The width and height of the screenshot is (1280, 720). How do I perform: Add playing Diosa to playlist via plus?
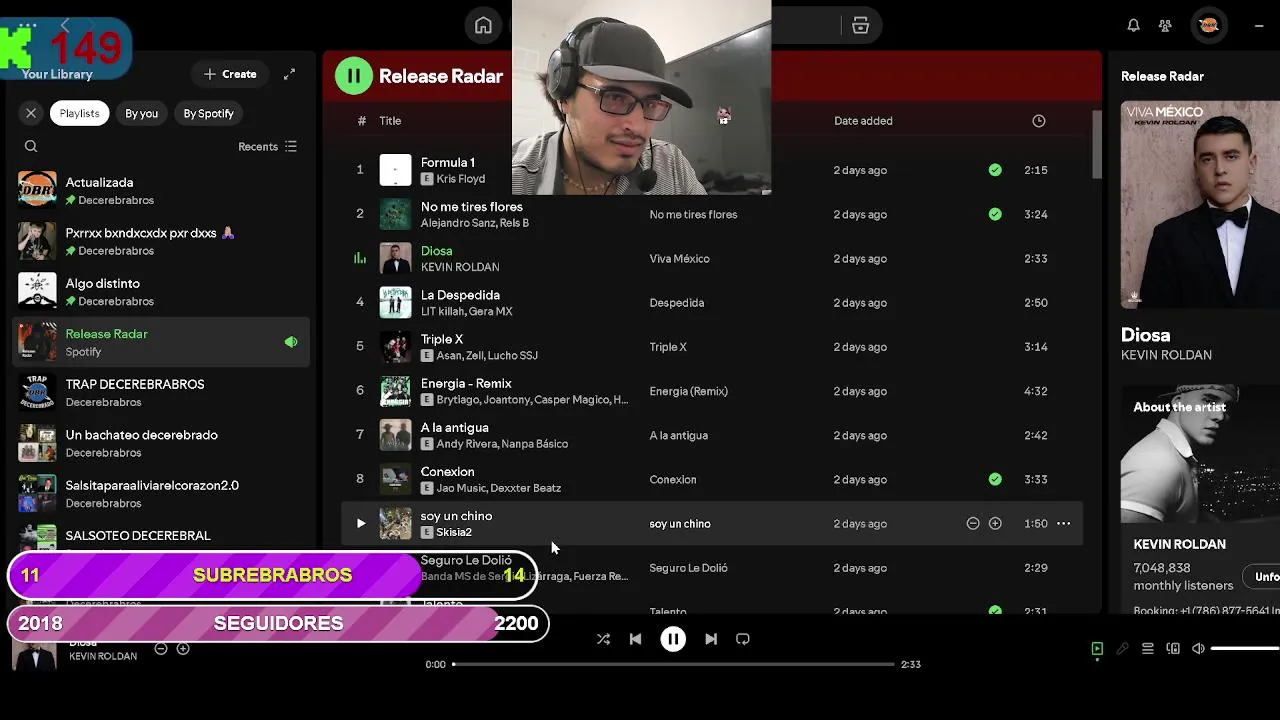click(183, 649)
